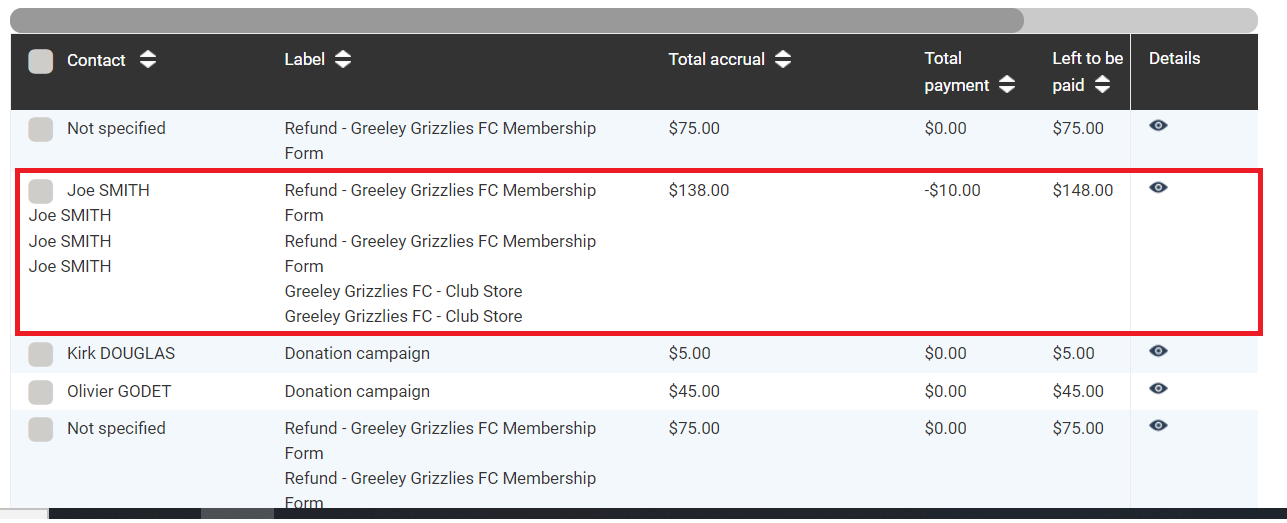Viewport: 1287px width, 523px height.
Task: Check the Kirk DOUGLAS row checkbox
Action: 41,354
